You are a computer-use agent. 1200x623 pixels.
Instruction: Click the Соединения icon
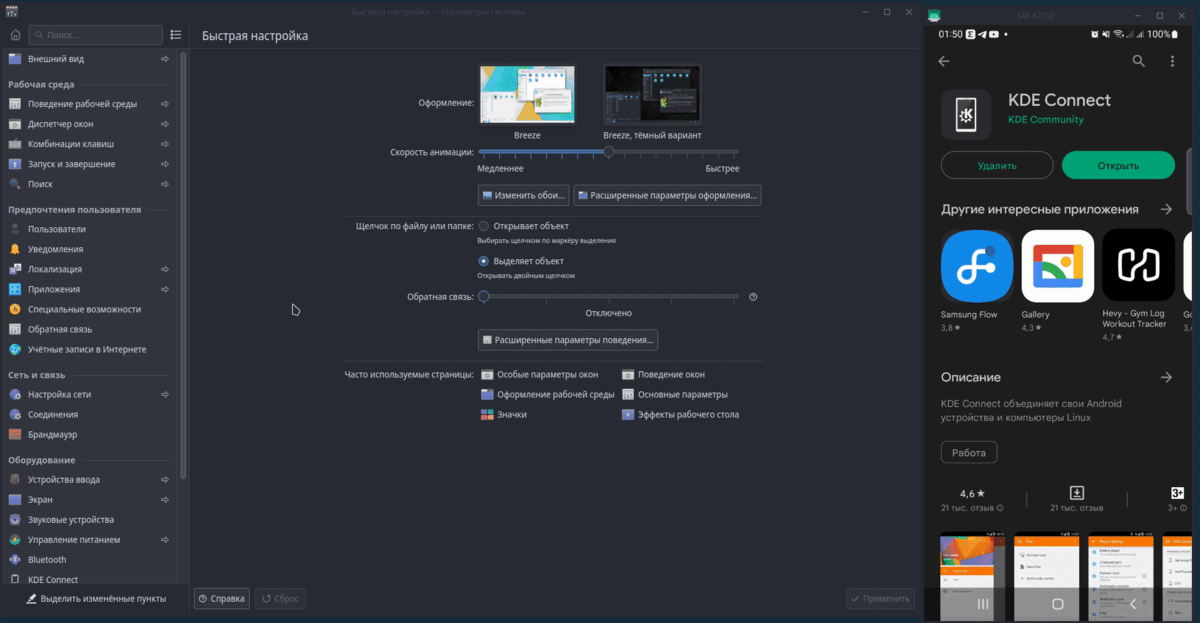click(x=15, y=414)
